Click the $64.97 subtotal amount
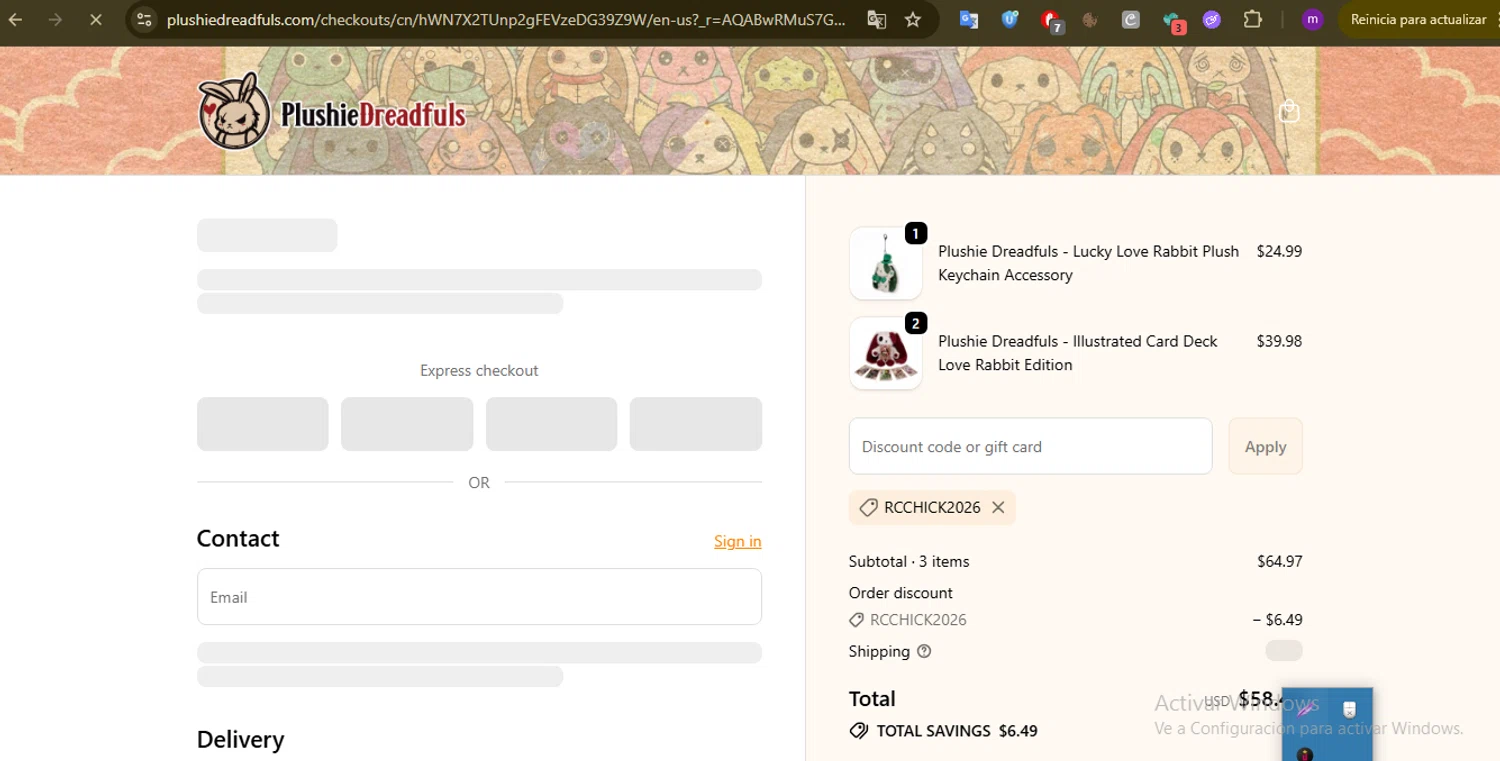This screenshot has width=1500, height=761. (x=1279, y=561)
